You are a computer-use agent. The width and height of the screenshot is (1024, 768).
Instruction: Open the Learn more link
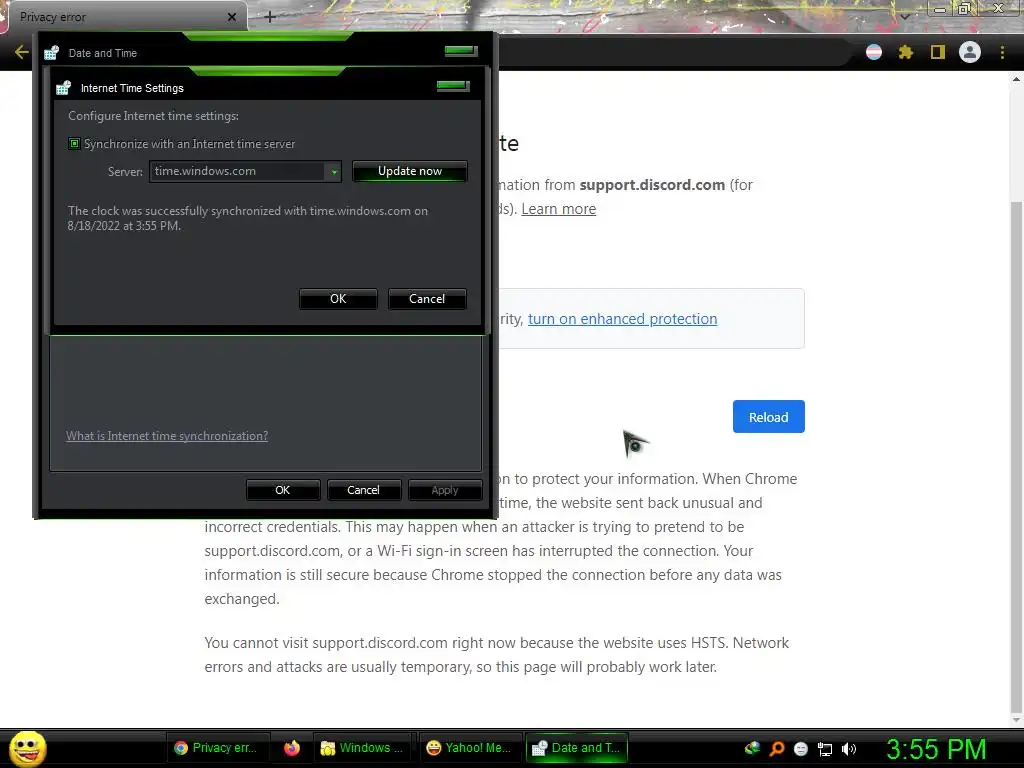pyautogui.click(x=558, y=209)
